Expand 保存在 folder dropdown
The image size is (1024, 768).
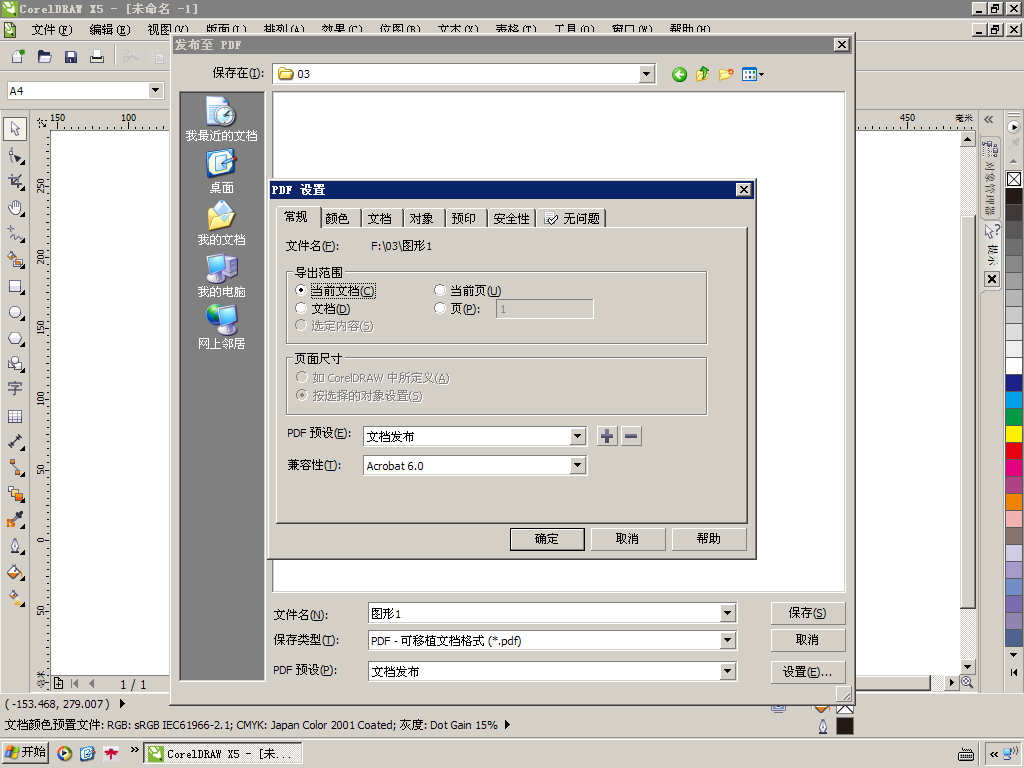[x=647, y=74]
